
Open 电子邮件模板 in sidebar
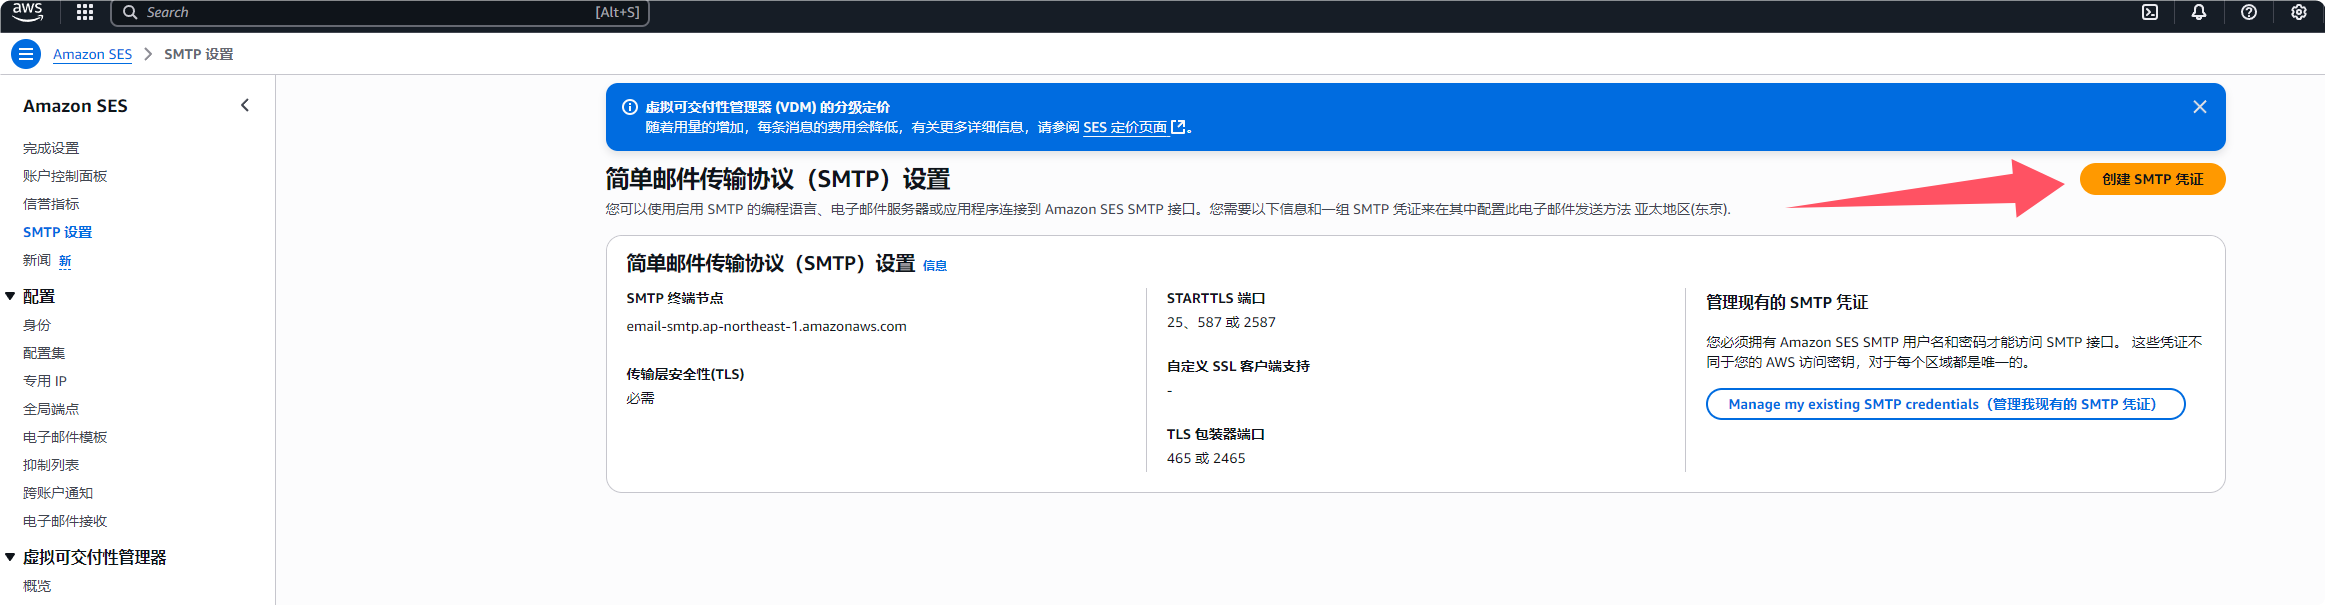[x=65, y=437]
